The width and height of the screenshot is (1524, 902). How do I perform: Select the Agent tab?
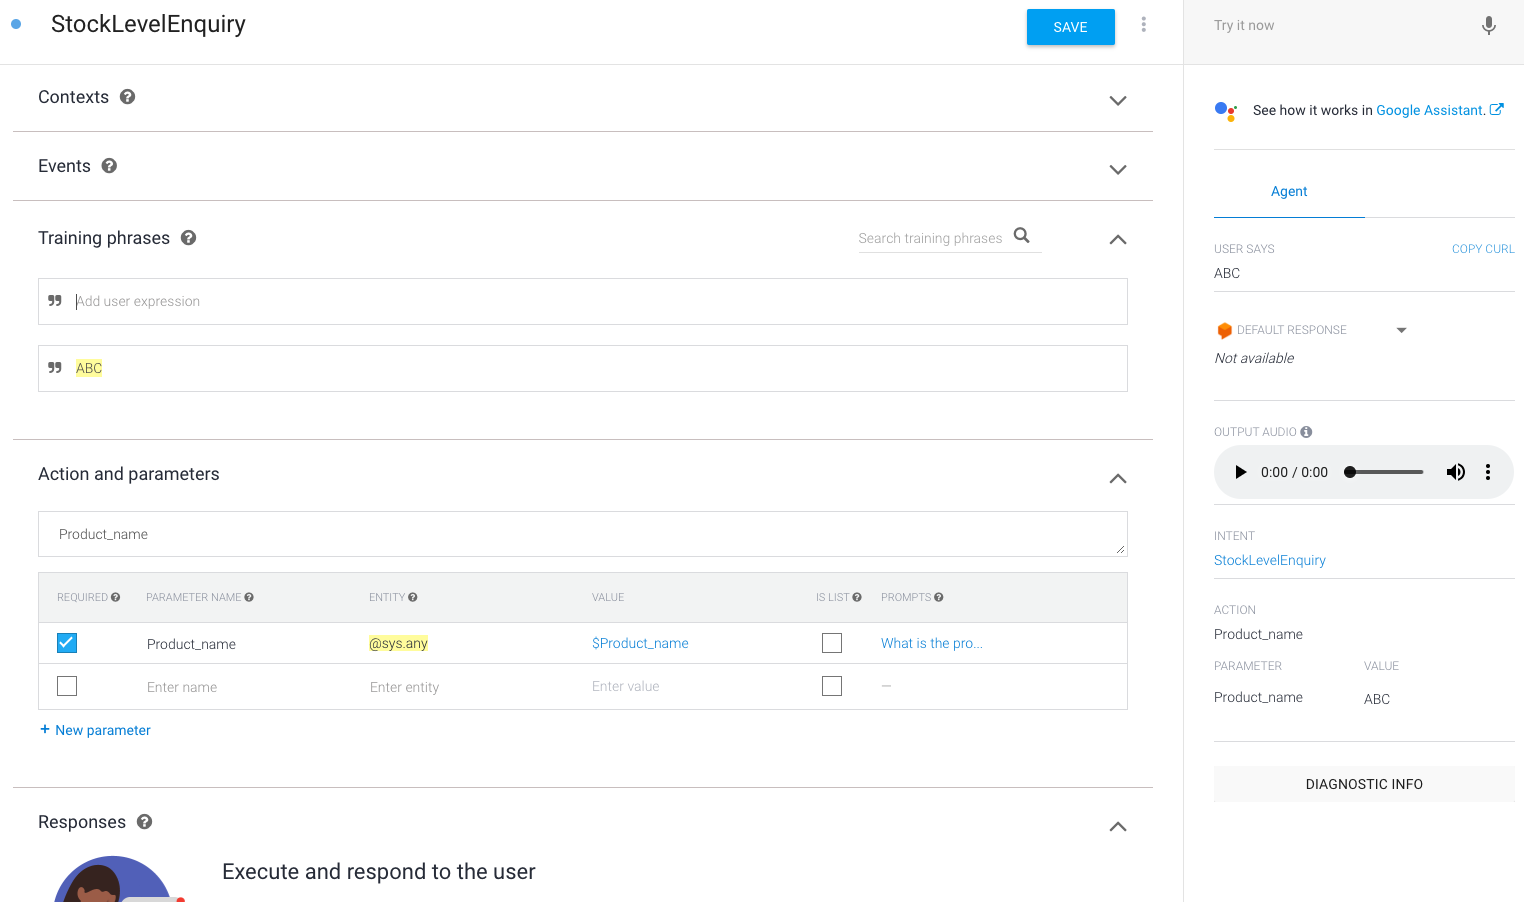[1289, 191]
